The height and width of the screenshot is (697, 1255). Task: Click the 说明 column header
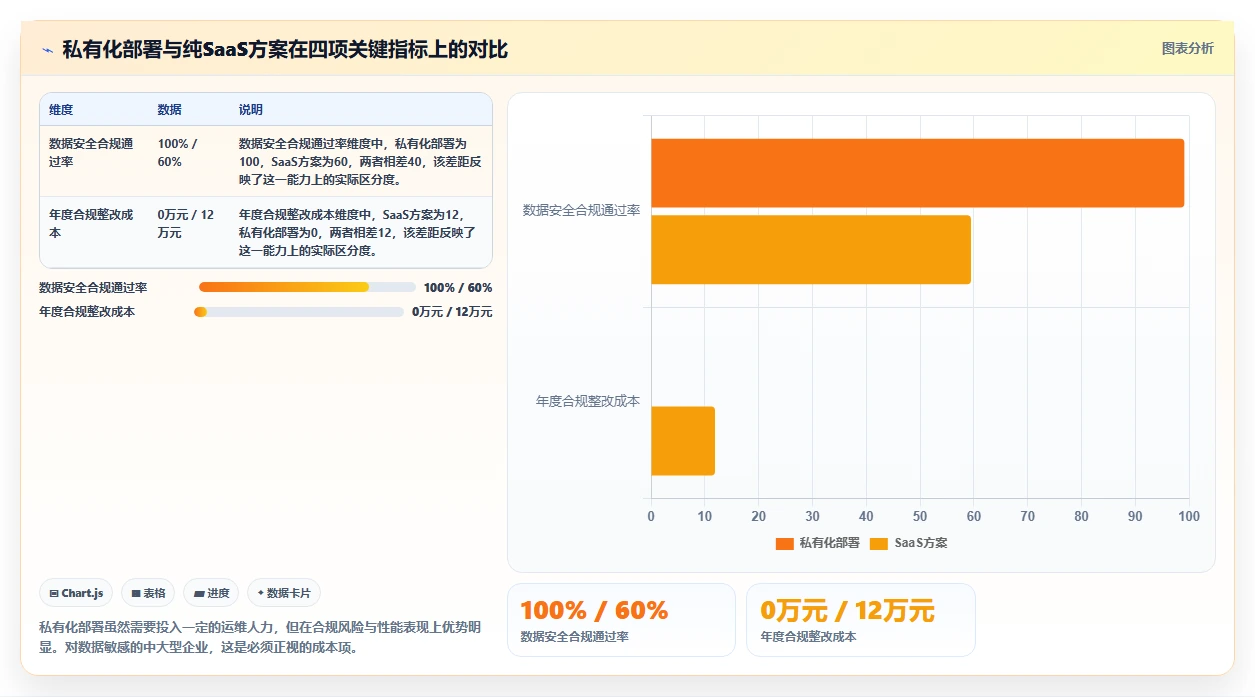point(251,110)
